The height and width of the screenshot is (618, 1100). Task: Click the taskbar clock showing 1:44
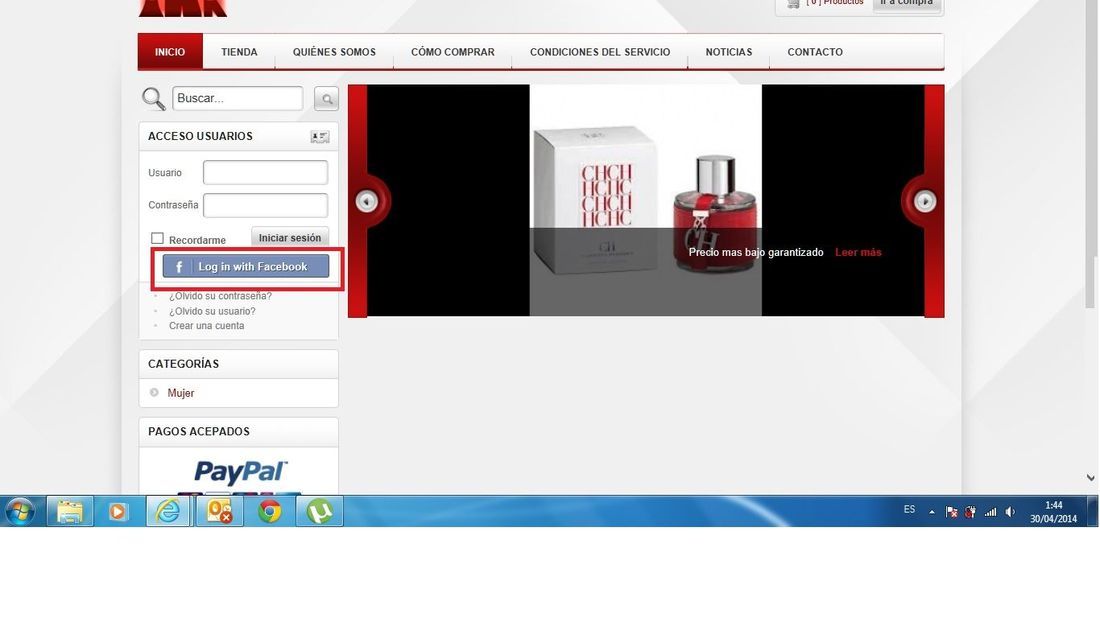[1053, 512]
